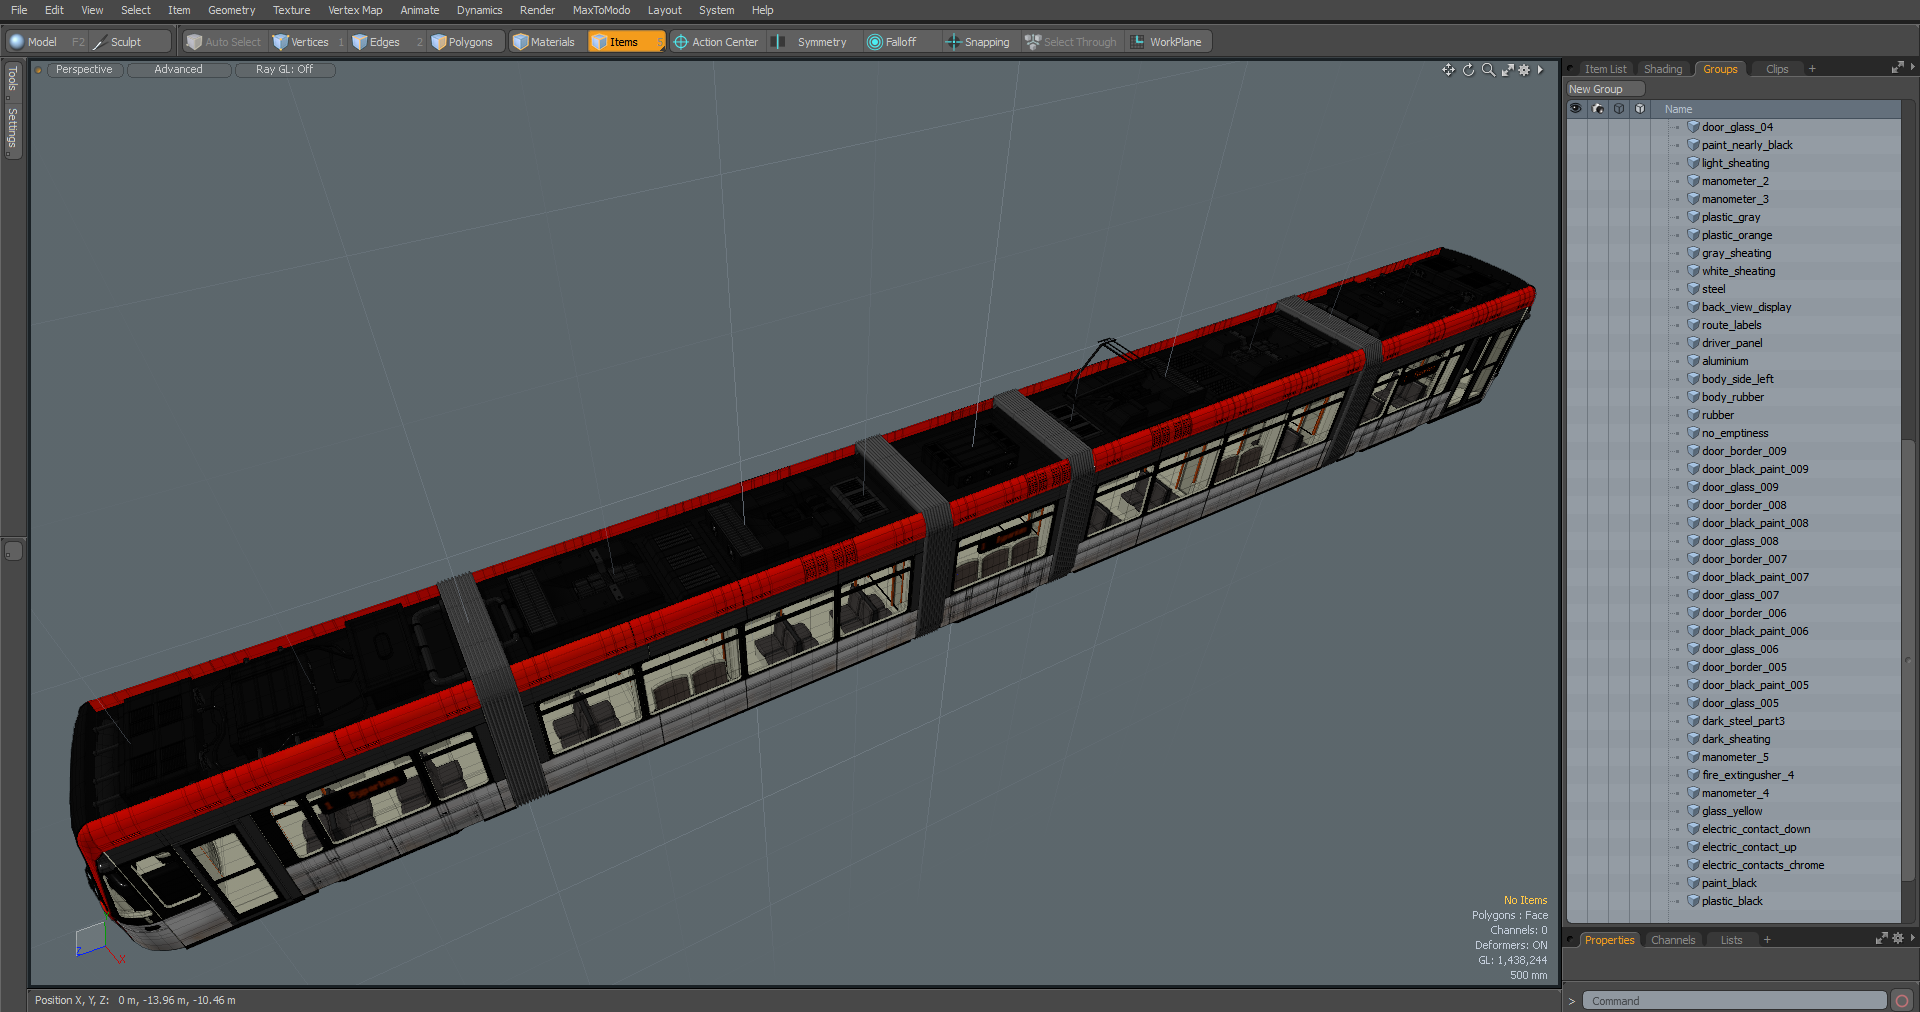Open the vertical Settings side tab
Image resolution: width=1920 pixels, height=1012 pixels.
point(12,129)
